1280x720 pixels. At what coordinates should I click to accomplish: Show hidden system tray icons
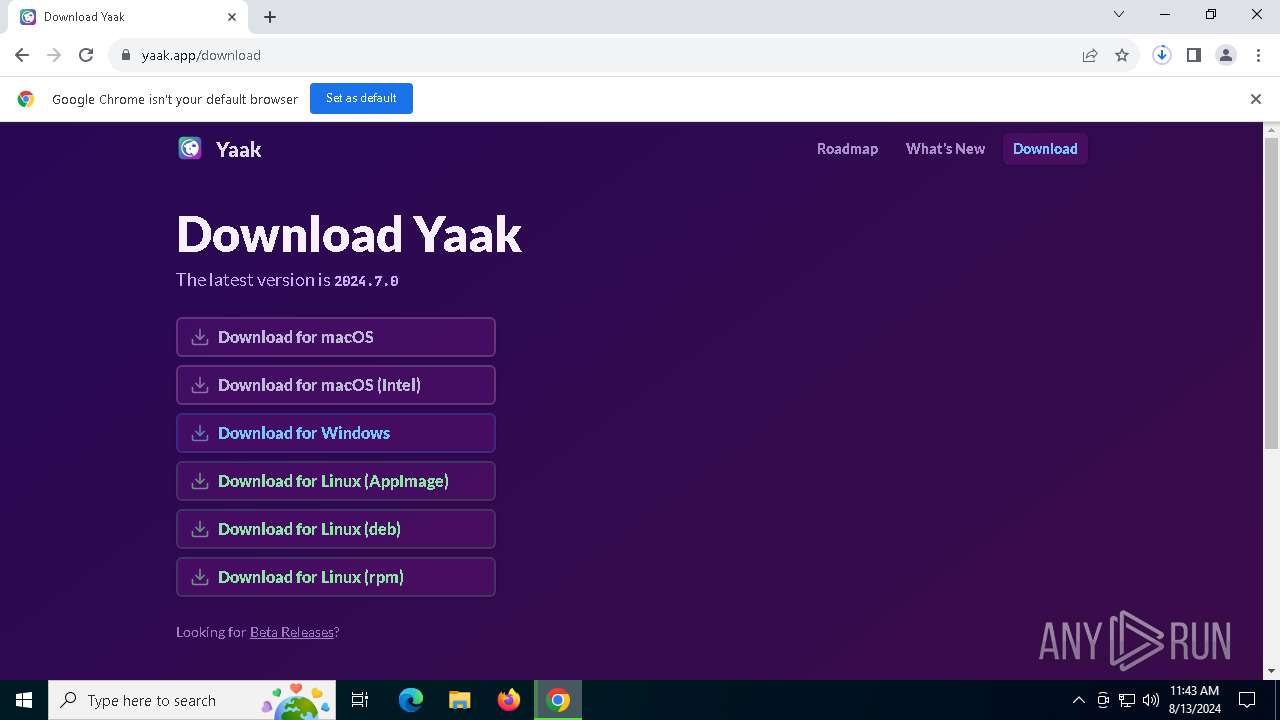tap(1078, 700)
